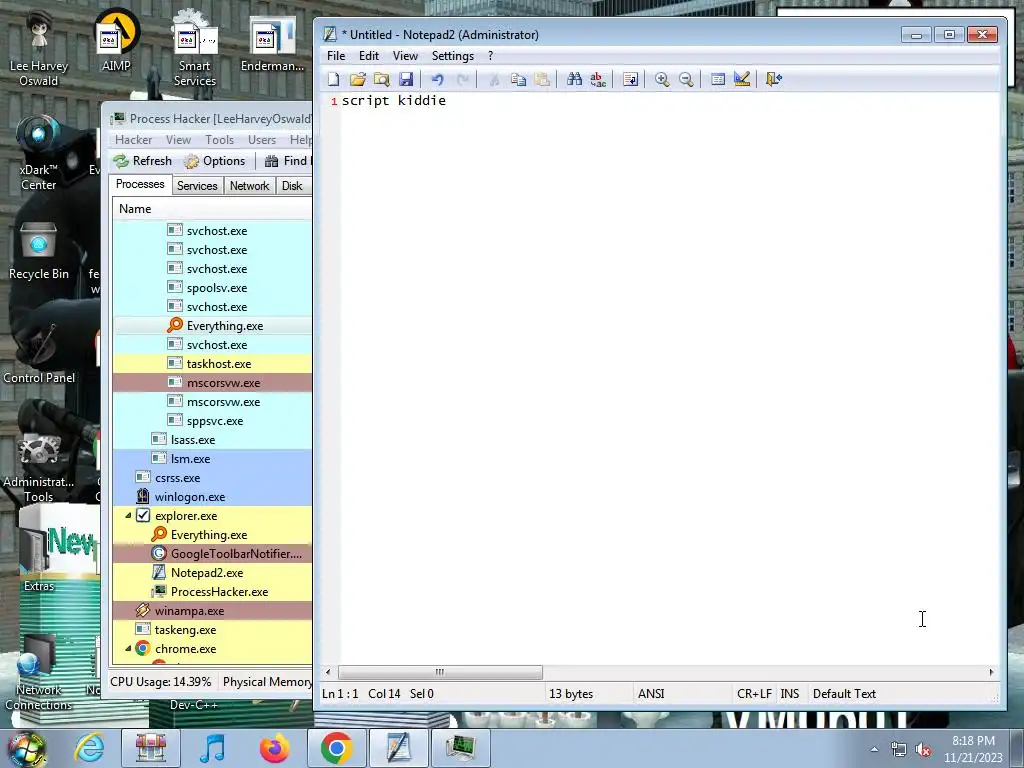Open Users menu in Process Hacker
Viewport: 1024px width, 768px height.
[x=262, y=140]
